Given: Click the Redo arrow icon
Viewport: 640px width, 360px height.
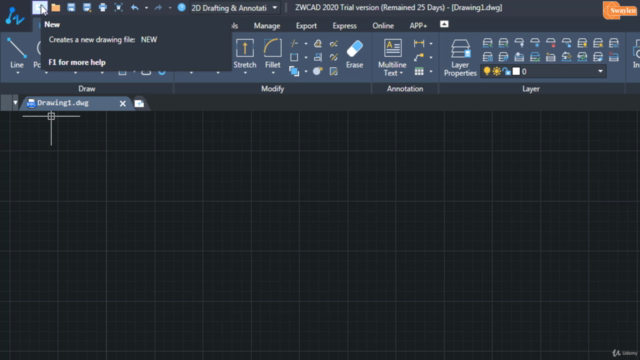Looking at the screenshot, I should tap(158, 7).
